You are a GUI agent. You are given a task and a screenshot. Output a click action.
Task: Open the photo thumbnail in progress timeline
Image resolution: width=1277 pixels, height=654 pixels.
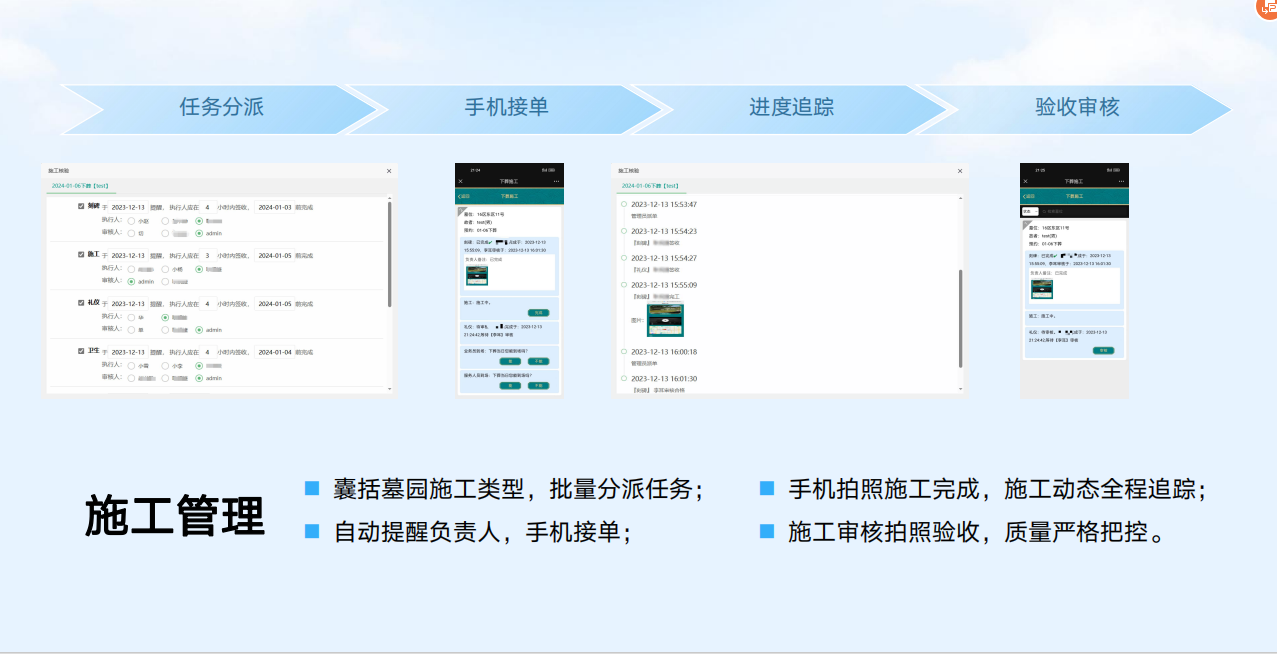[665, 320]
